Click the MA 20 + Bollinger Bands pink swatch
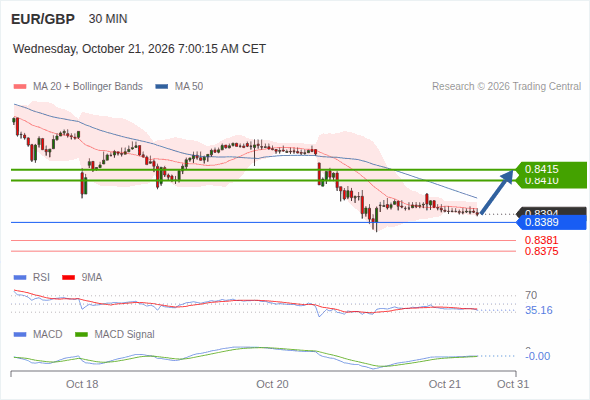 click(20, 87)
